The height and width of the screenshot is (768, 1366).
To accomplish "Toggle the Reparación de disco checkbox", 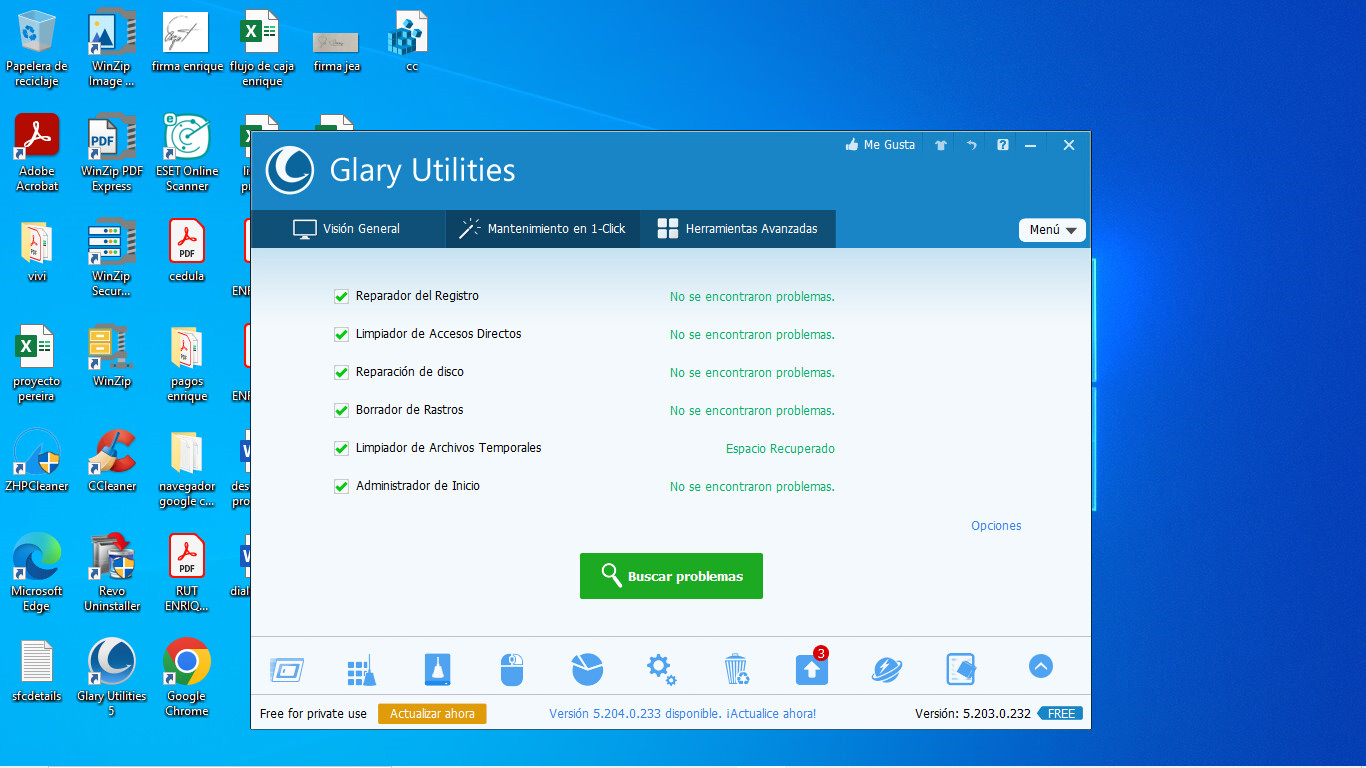I will tap(341, 372).
